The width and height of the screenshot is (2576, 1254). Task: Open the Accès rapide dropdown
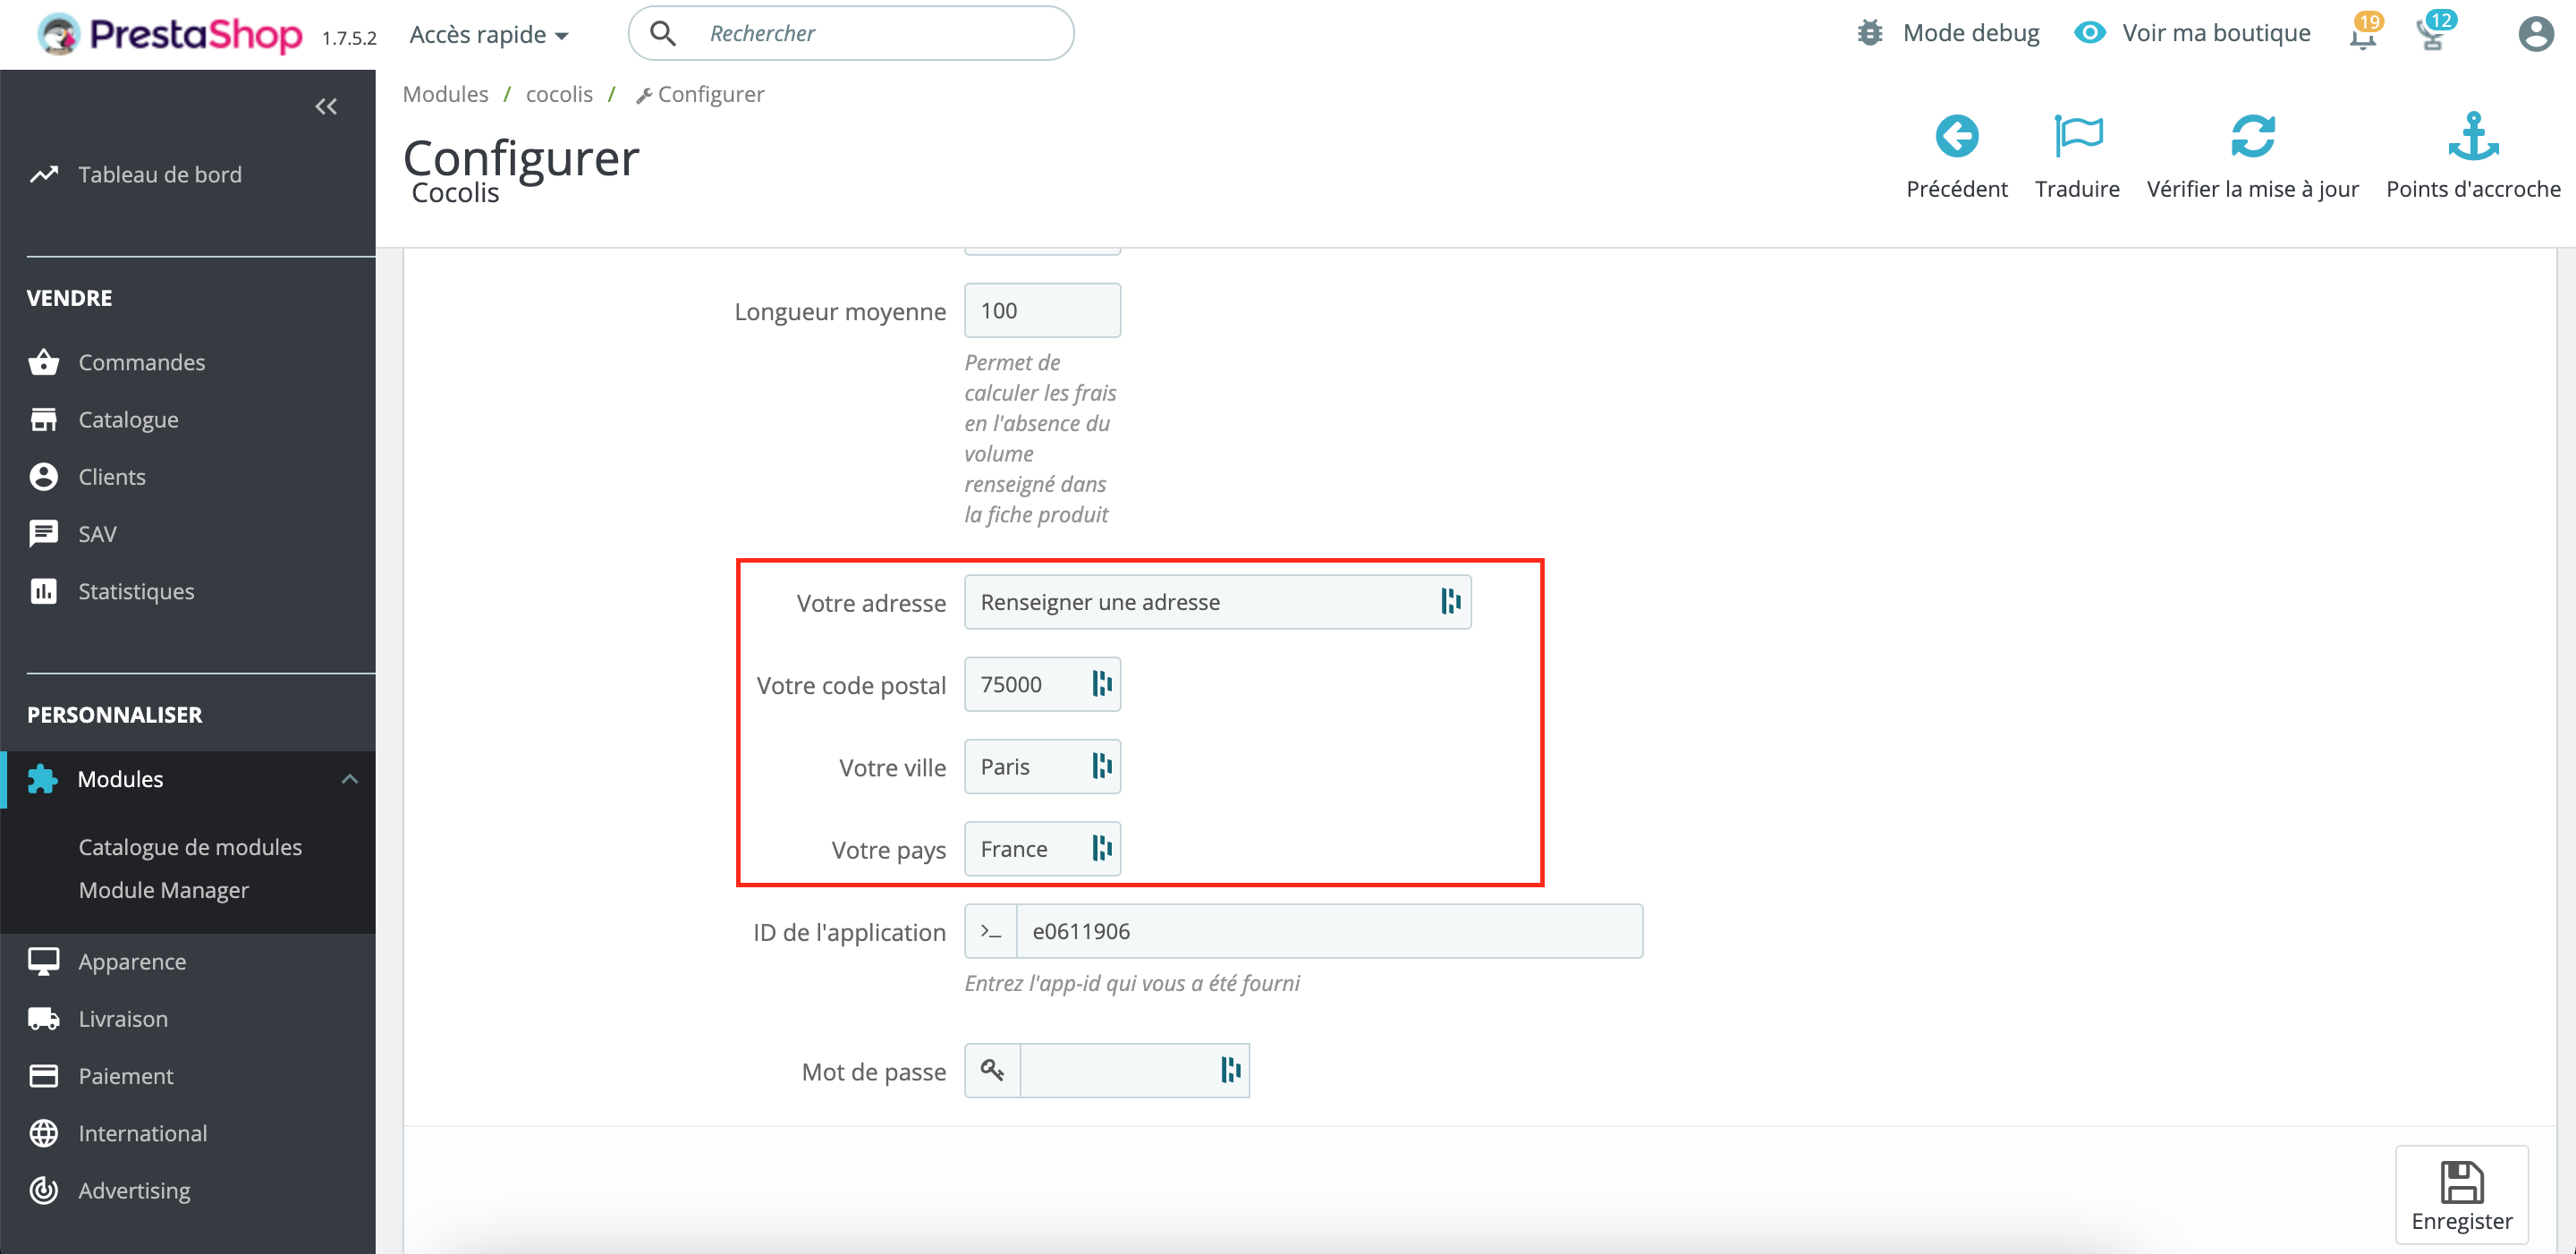(x=489, y=35)
